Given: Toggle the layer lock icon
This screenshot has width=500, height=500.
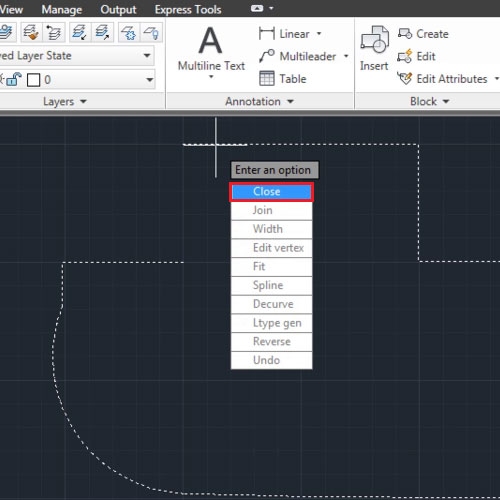Looking at the screenshot, I should tap(14, 80).
